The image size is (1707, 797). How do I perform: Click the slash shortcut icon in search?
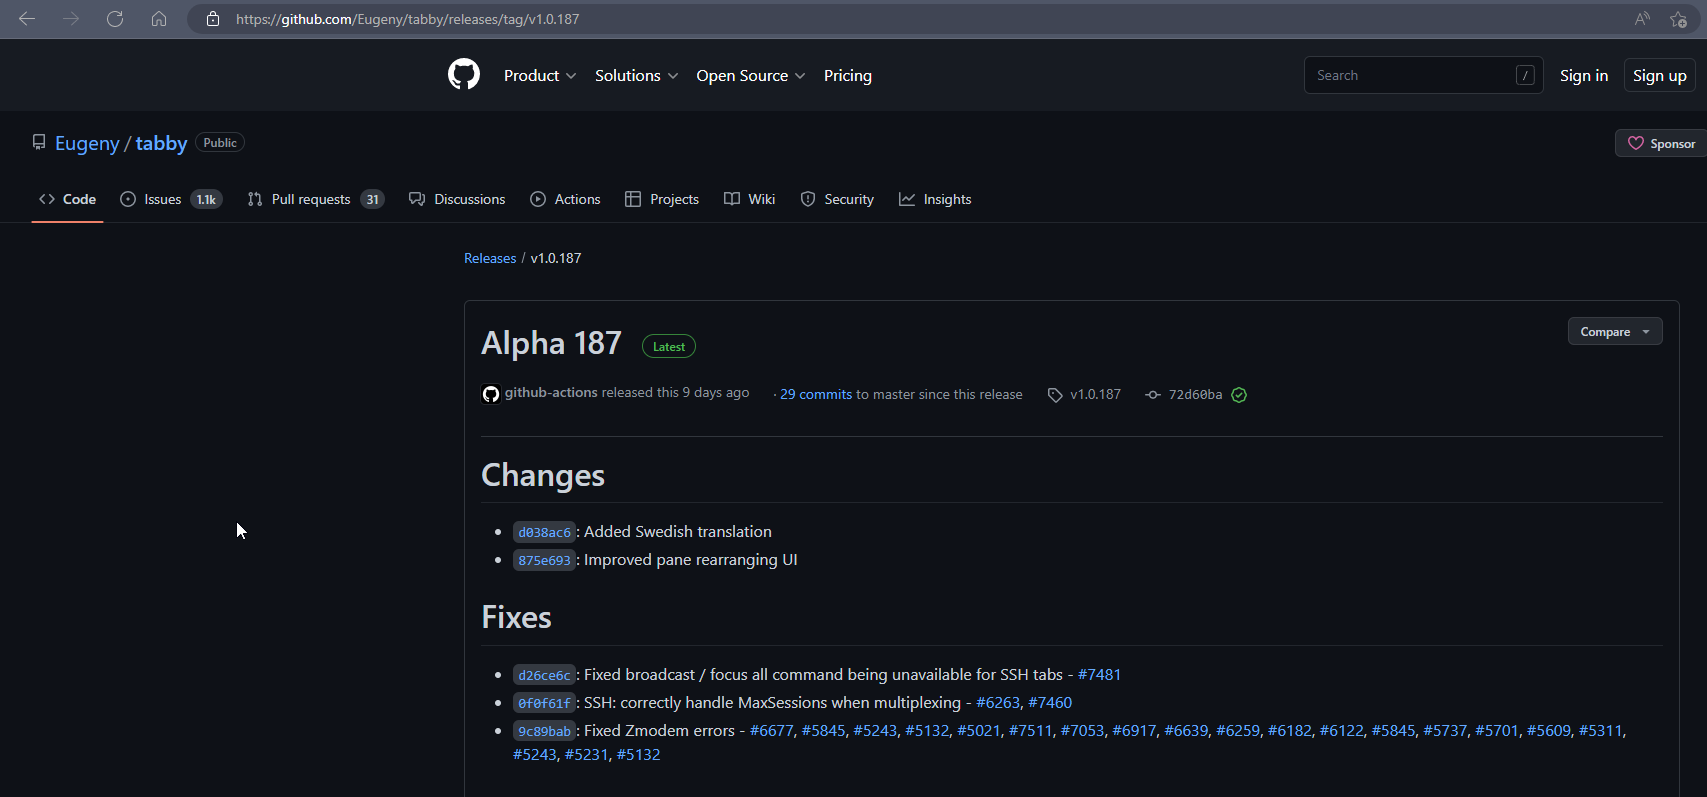[x=1525, y=75]
